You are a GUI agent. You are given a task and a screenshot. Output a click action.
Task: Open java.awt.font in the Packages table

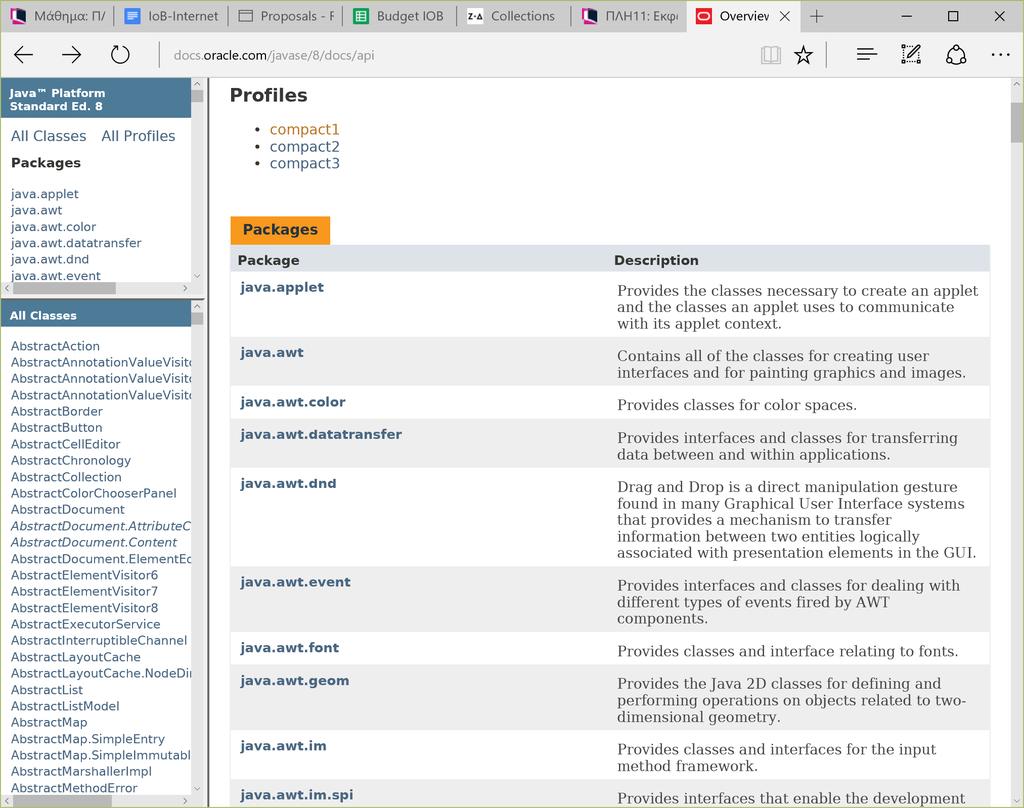pos(289,648)
